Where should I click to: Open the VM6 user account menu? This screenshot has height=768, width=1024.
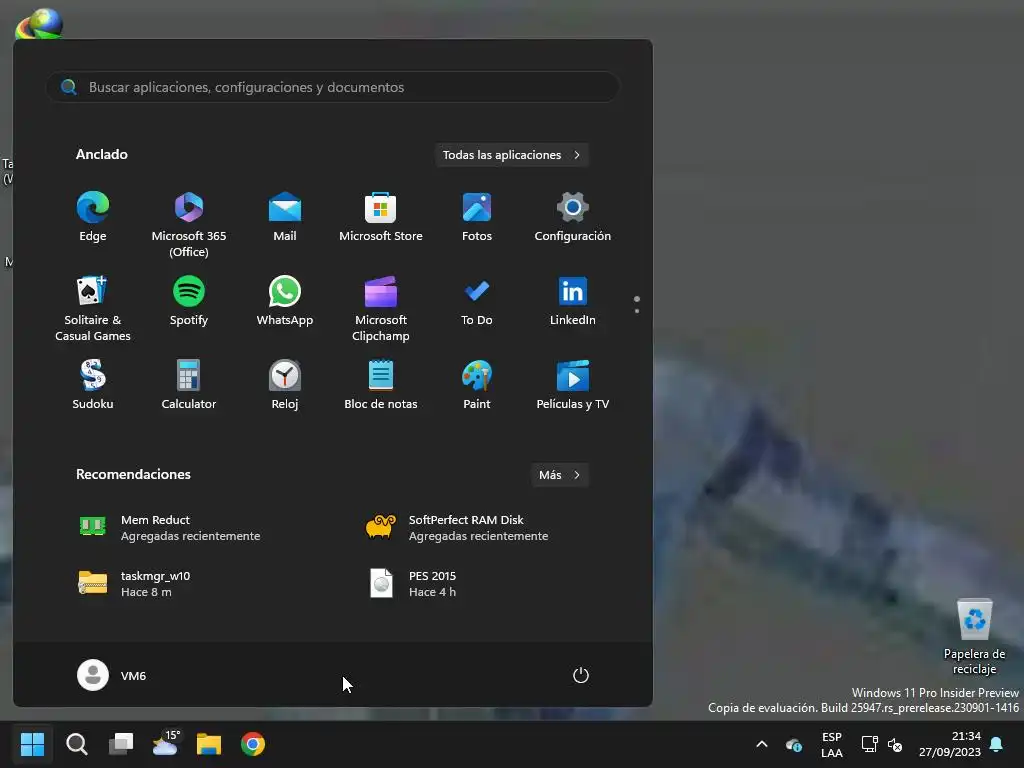coord(112,675)
